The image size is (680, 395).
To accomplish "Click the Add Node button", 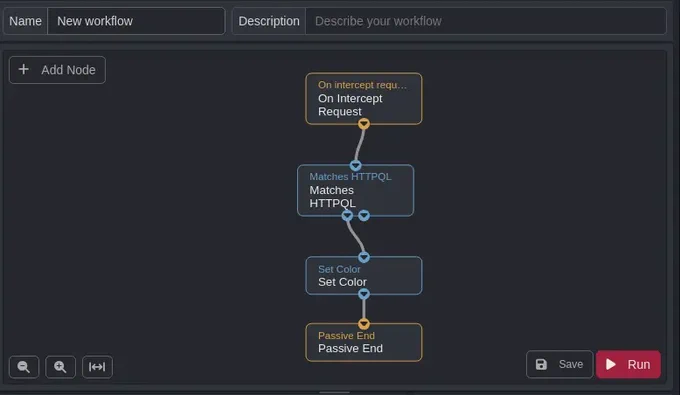I will 57,70.
